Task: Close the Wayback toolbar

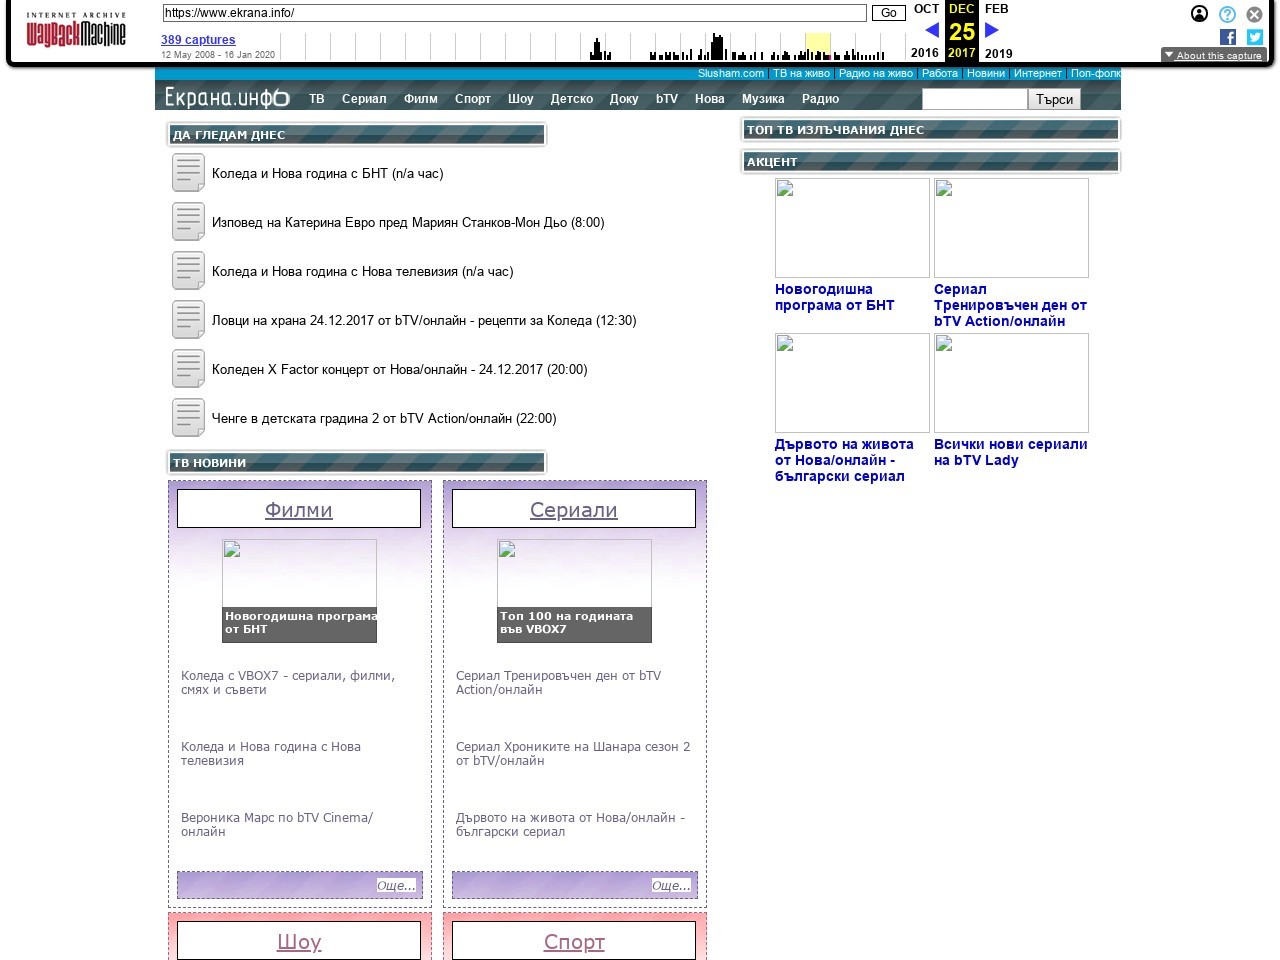Action: click(1254, 14)
